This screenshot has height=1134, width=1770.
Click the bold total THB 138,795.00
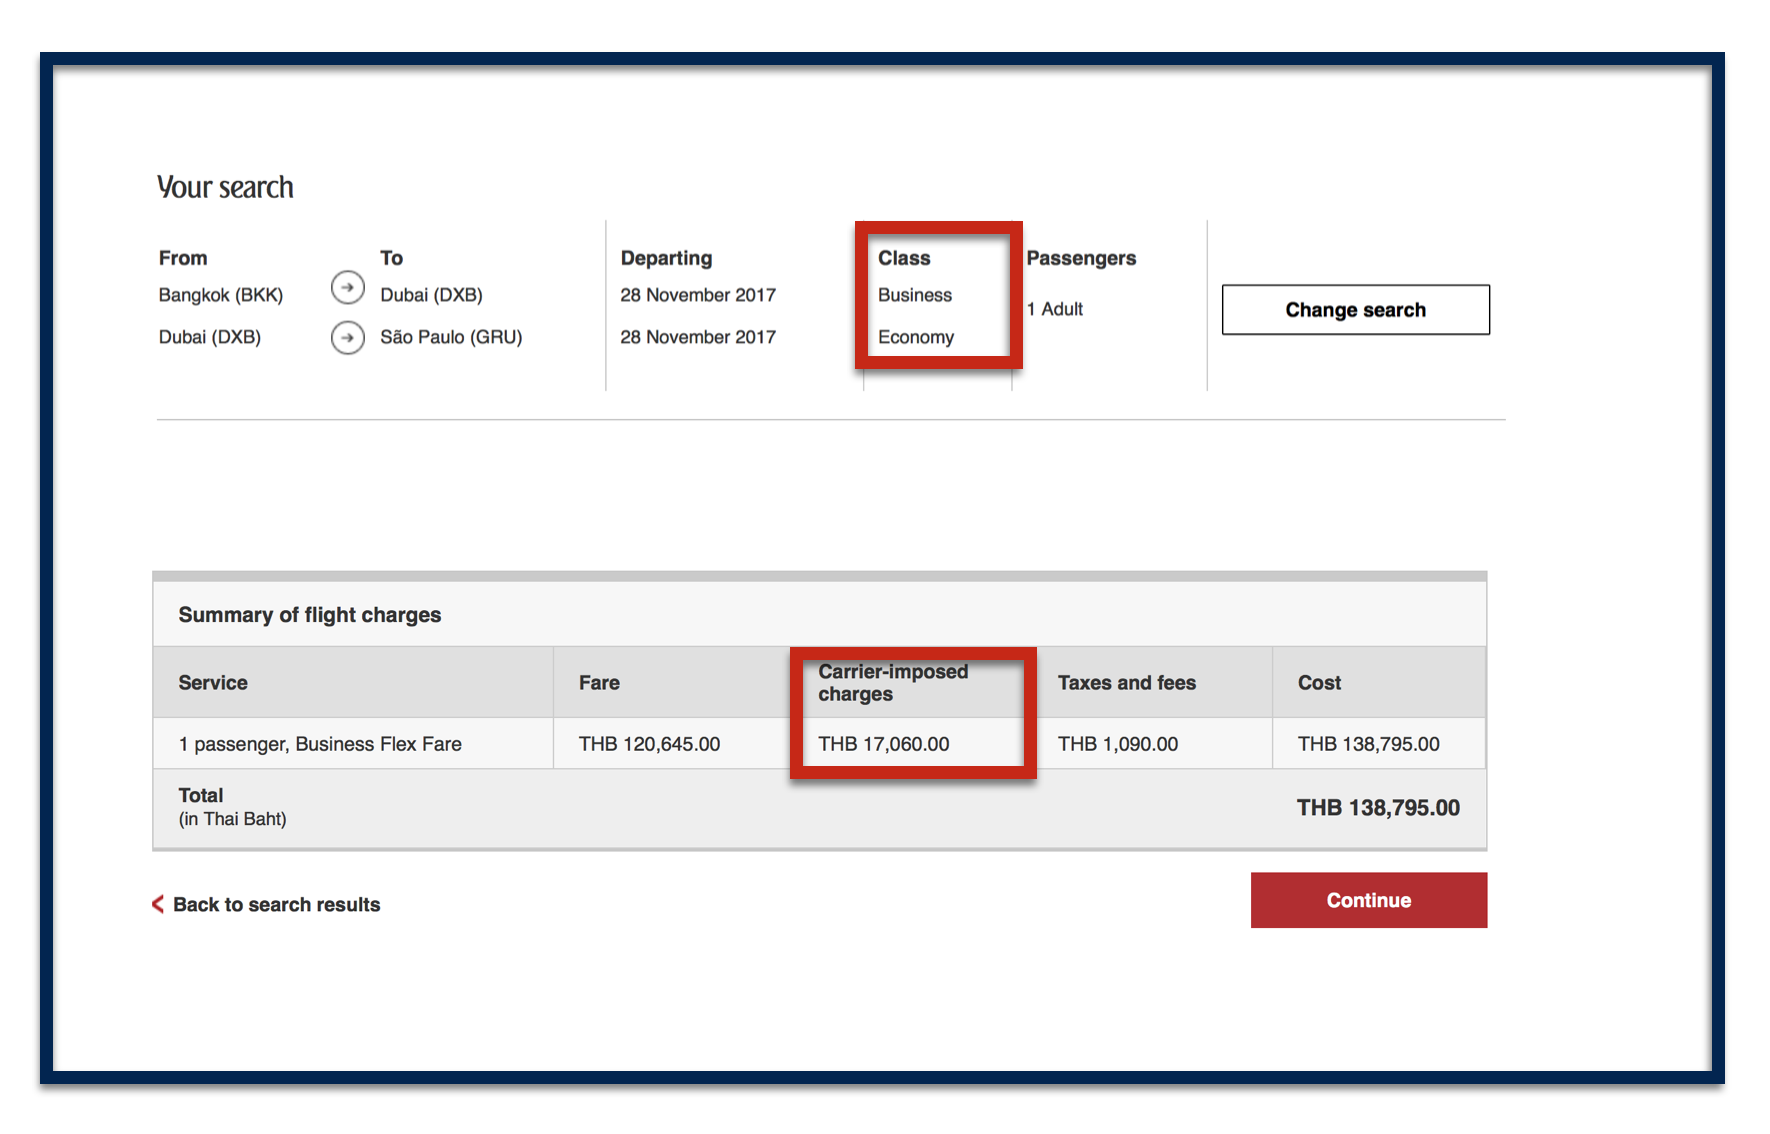point(1378,808)
